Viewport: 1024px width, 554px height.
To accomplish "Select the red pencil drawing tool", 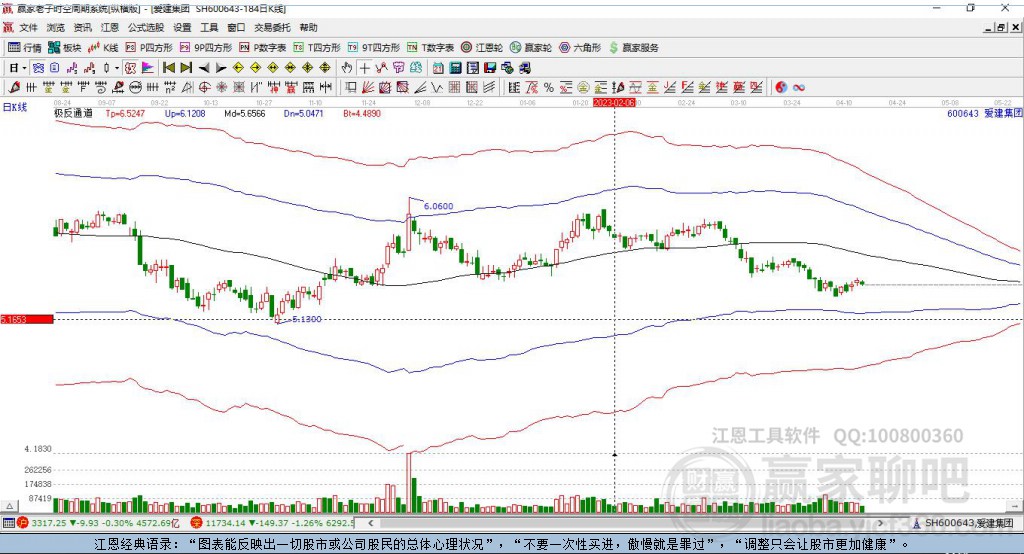I will (14, 87).
